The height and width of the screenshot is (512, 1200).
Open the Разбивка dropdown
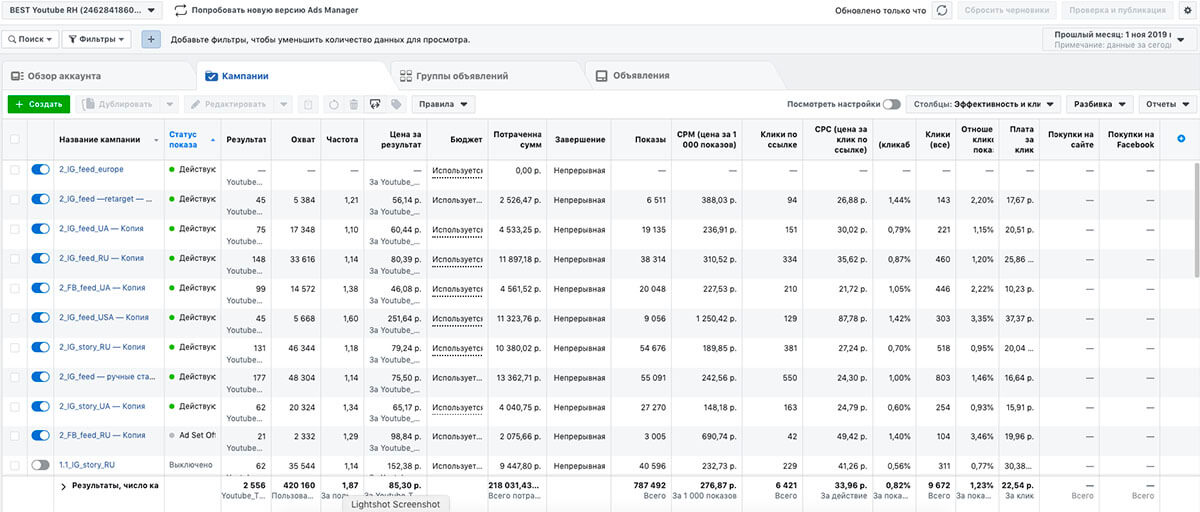(1099, 104)
